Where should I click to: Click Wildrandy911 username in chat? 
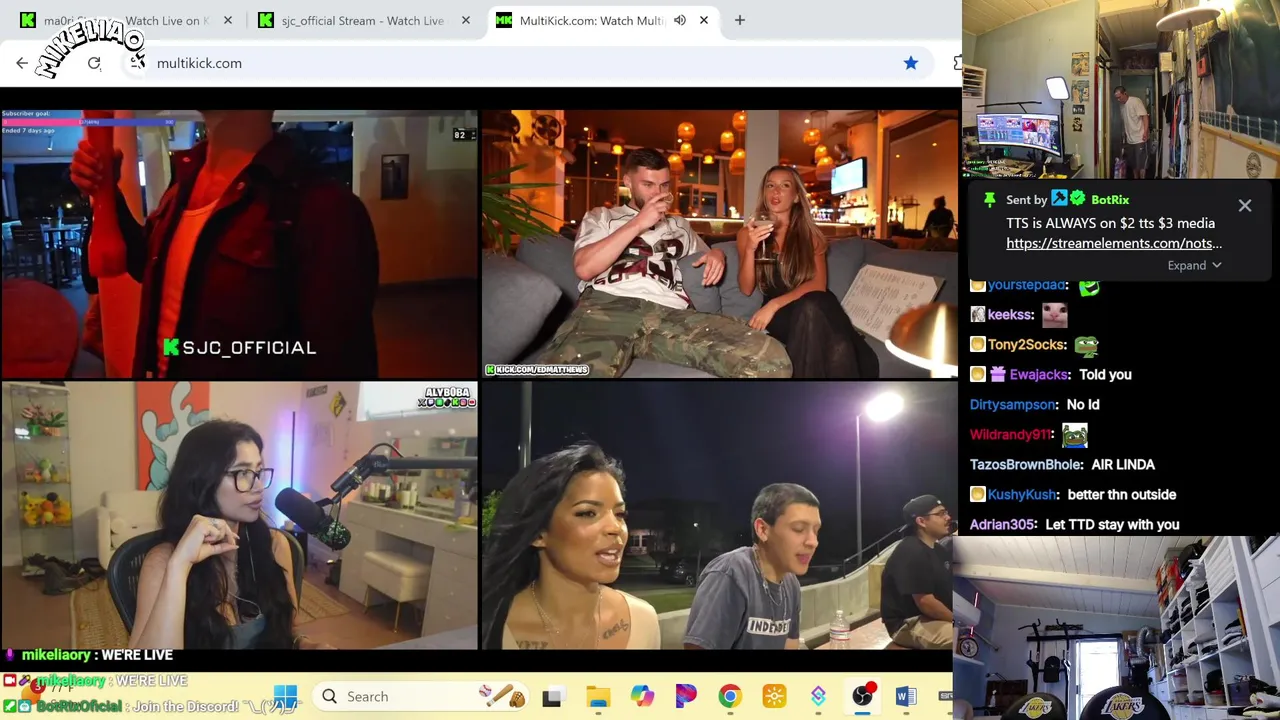(x=1010, y=434)
